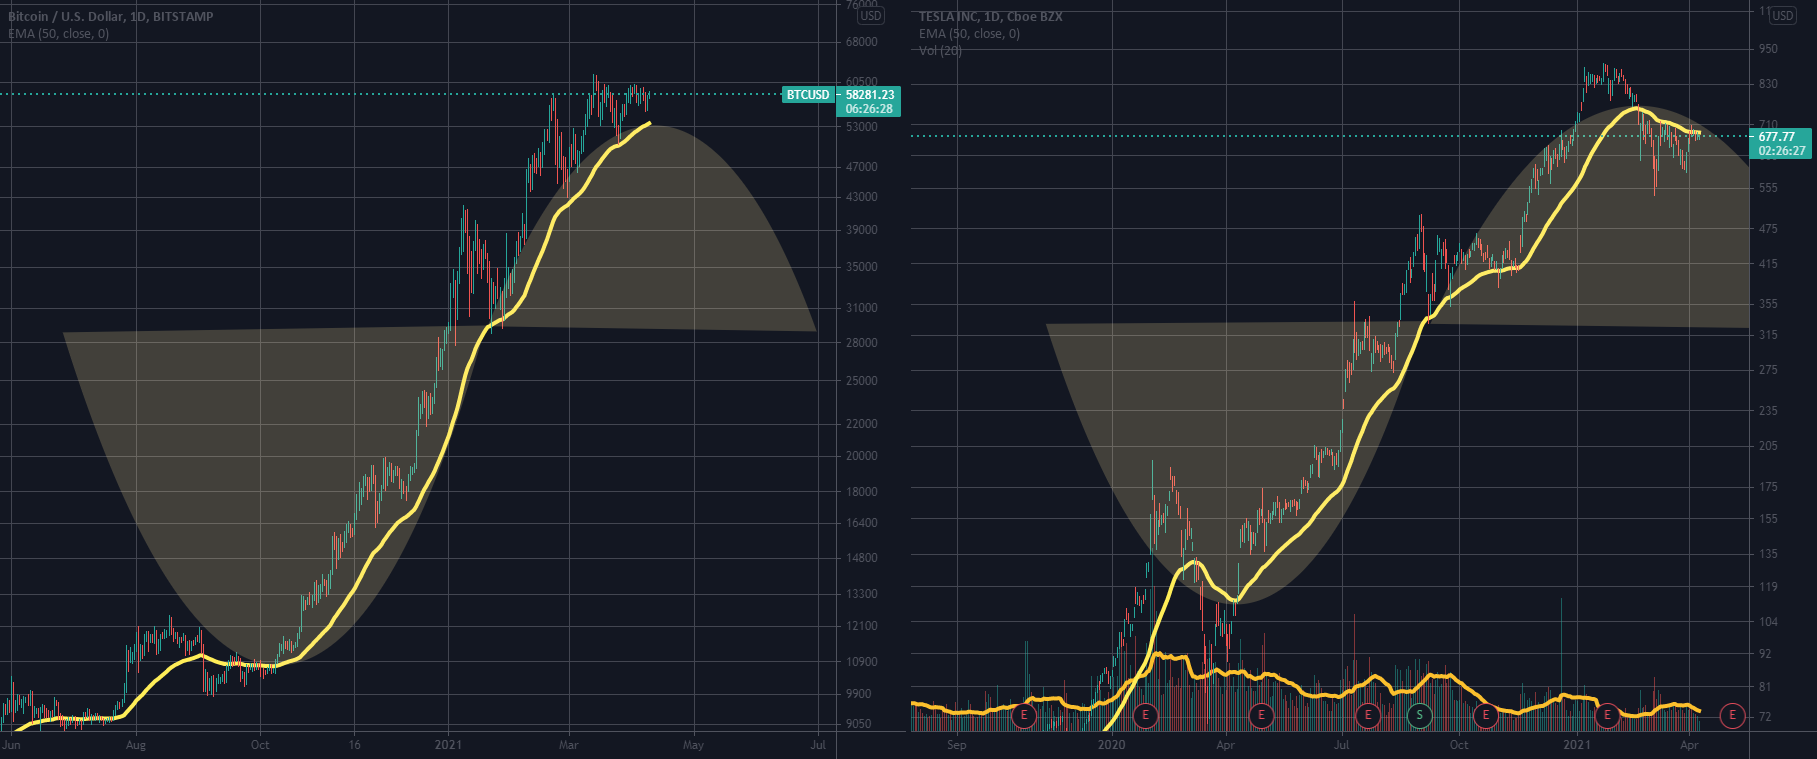
Task: Select the Vol (20) indicator legend
Action: [940, 50]
